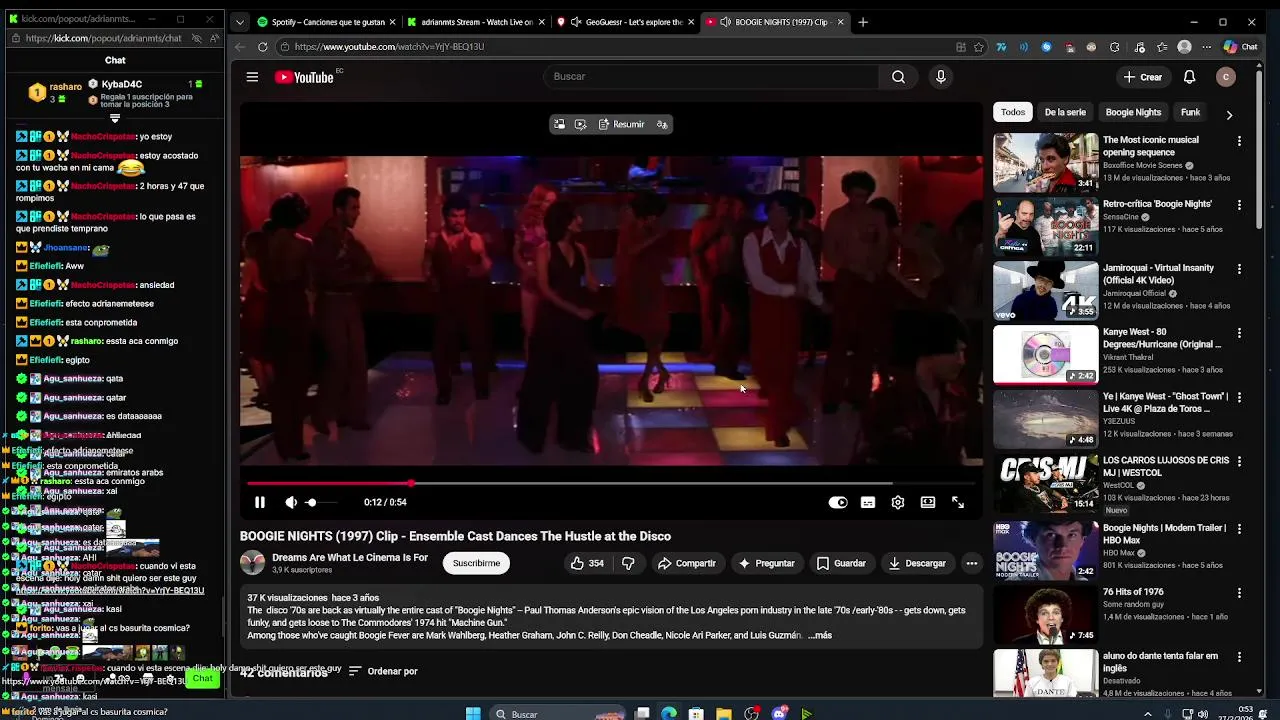Open options for 76 Hits of 1976 video
Screen dimensions: 1280x720
point(1239,593)
